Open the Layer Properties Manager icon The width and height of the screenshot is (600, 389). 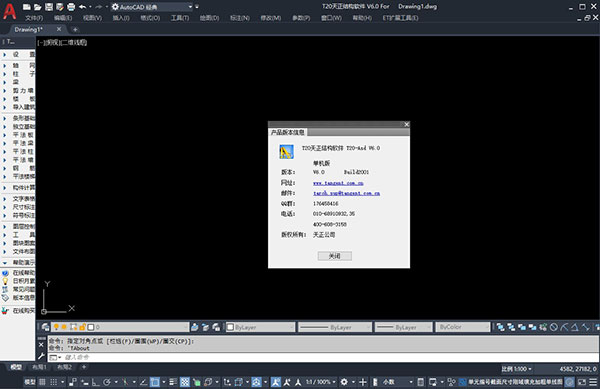46,327
